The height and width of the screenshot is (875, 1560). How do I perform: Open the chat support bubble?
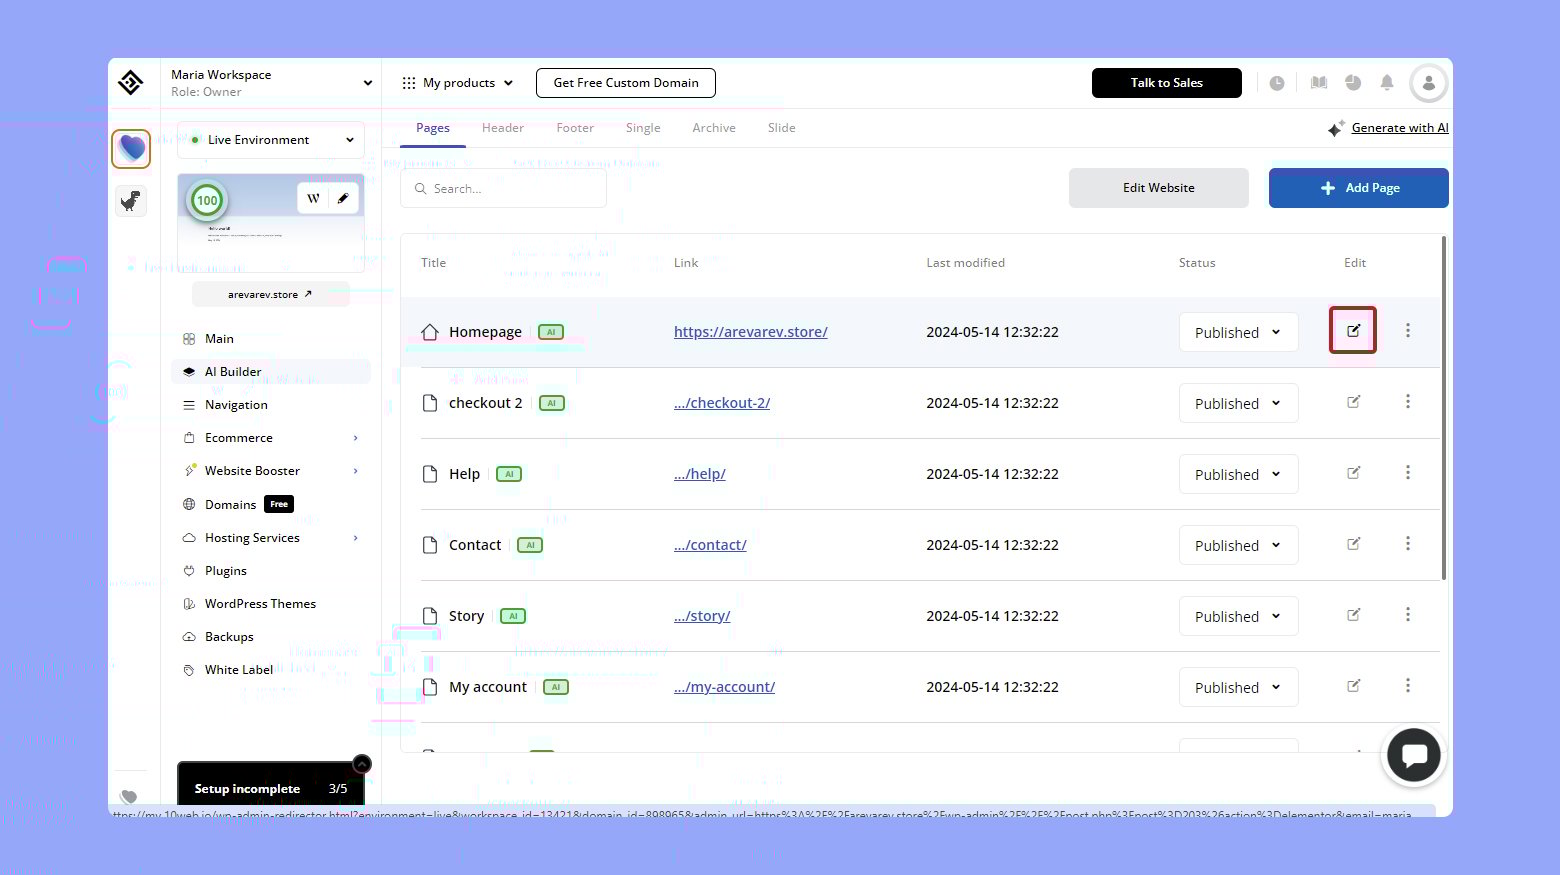point(1412,755)
